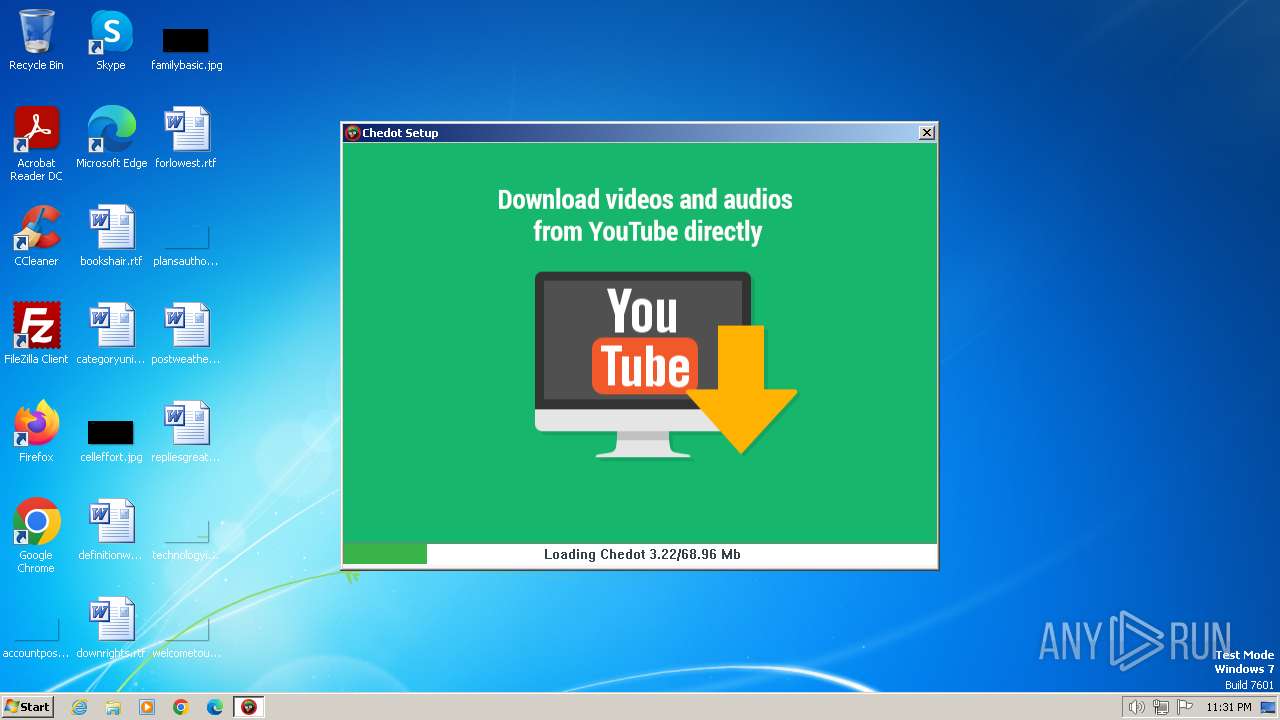Image resolution: width=1280 pixels, height=720 pixels.
Task: Open Acrobat Reader DC shortcut
Action: 36,144
